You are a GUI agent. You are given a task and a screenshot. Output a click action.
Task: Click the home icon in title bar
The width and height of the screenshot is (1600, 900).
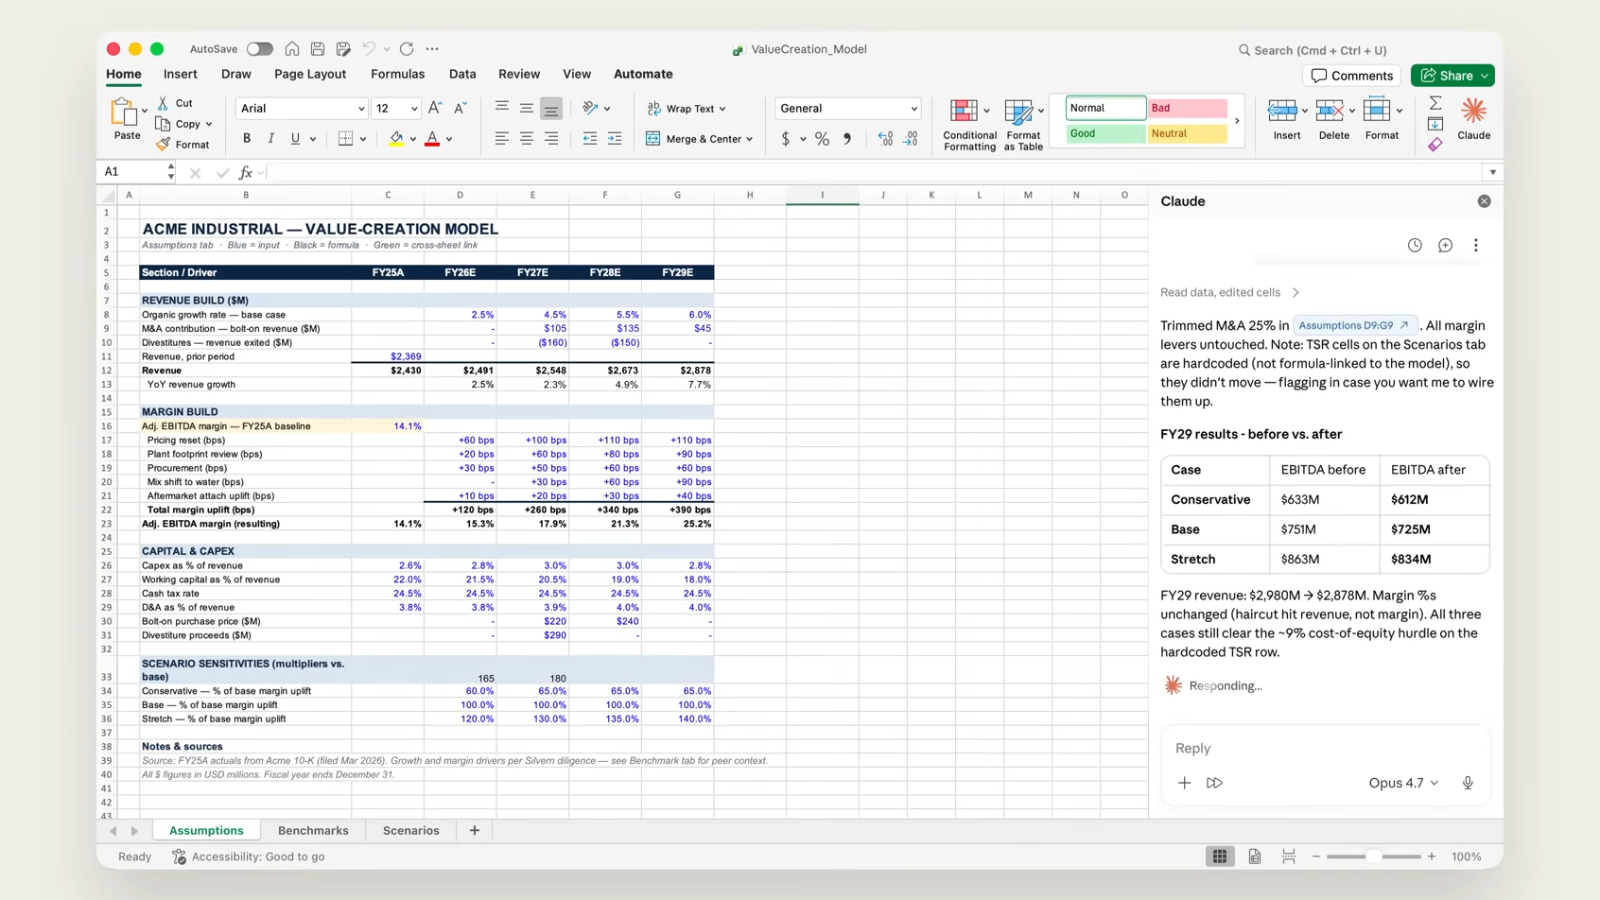tap(292, 49)
